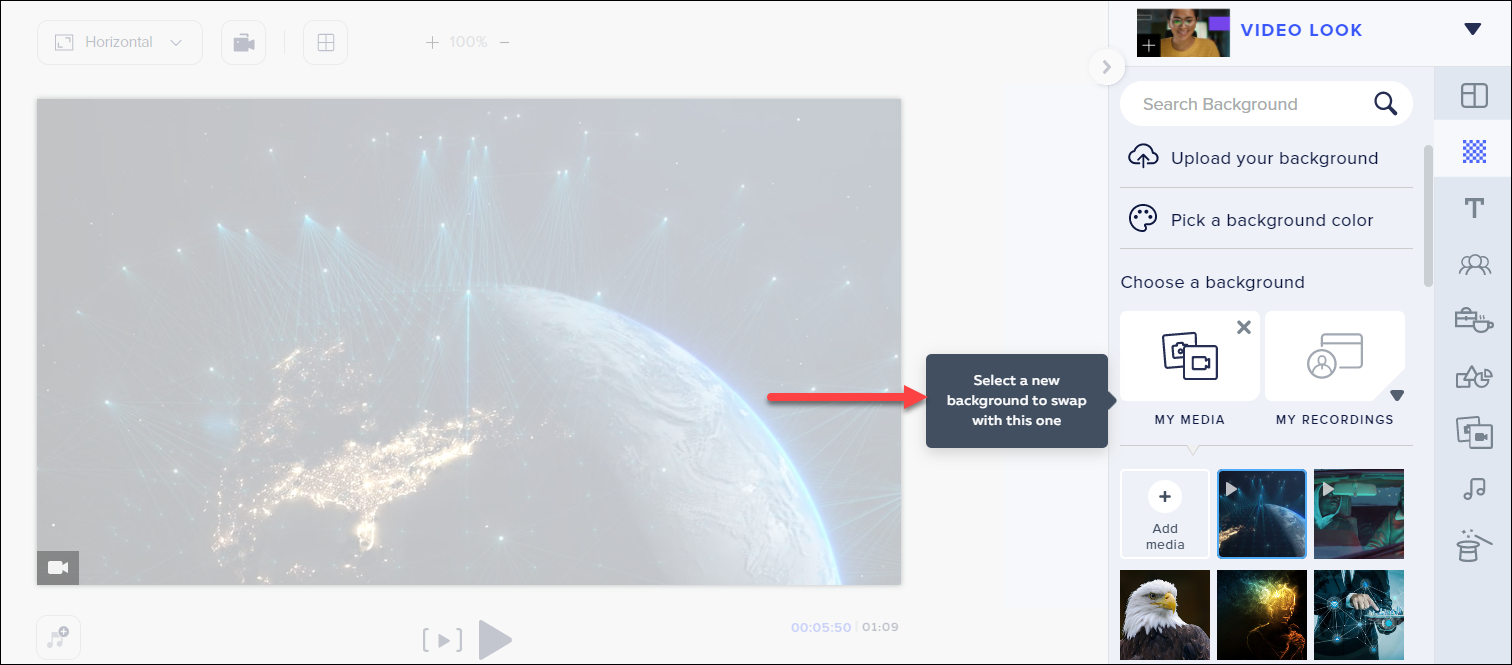Screen dimensions: 1512x665
Task: Select the bald eagle background thumbnail
Action: point(1165,615)
